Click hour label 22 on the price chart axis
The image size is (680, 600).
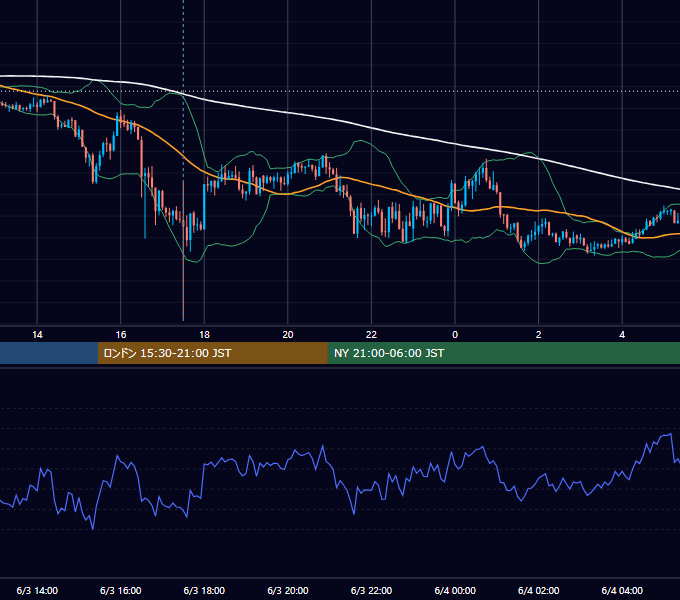click(371, 335)
